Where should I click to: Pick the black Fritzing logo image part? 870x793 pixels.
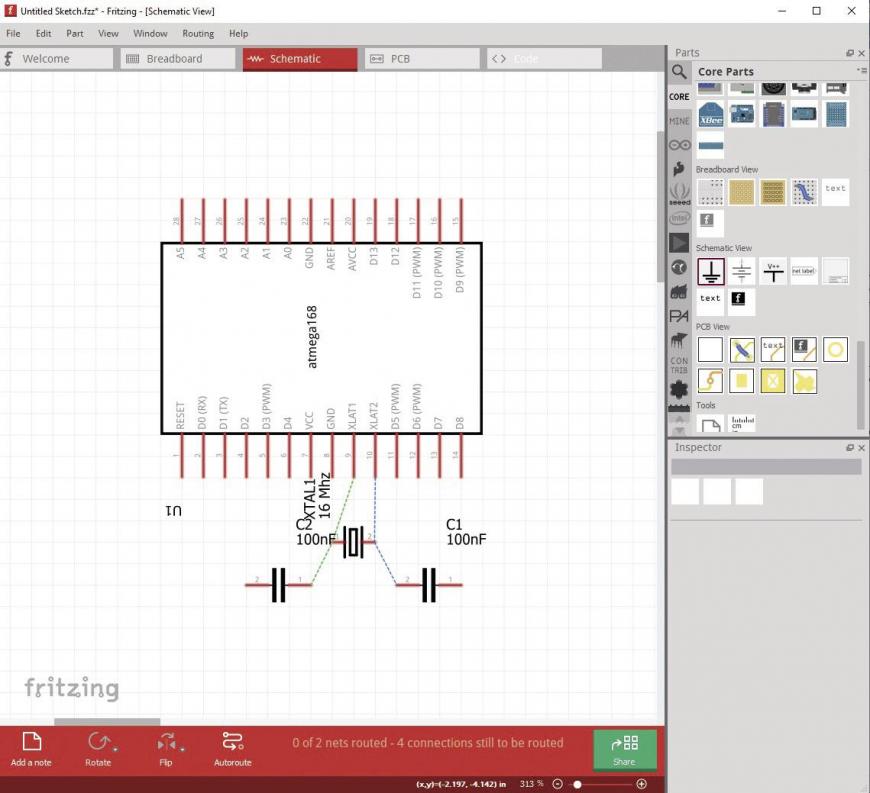tap(742, 302)
